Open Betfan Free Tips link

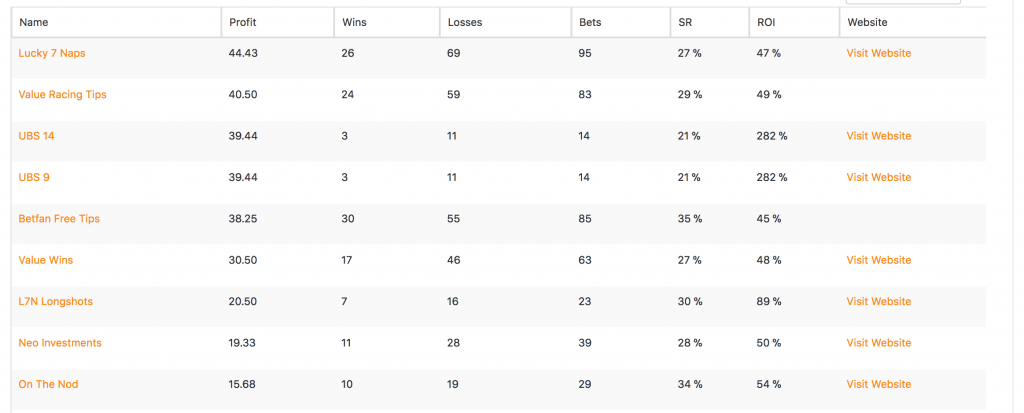(x=59, y=219)
